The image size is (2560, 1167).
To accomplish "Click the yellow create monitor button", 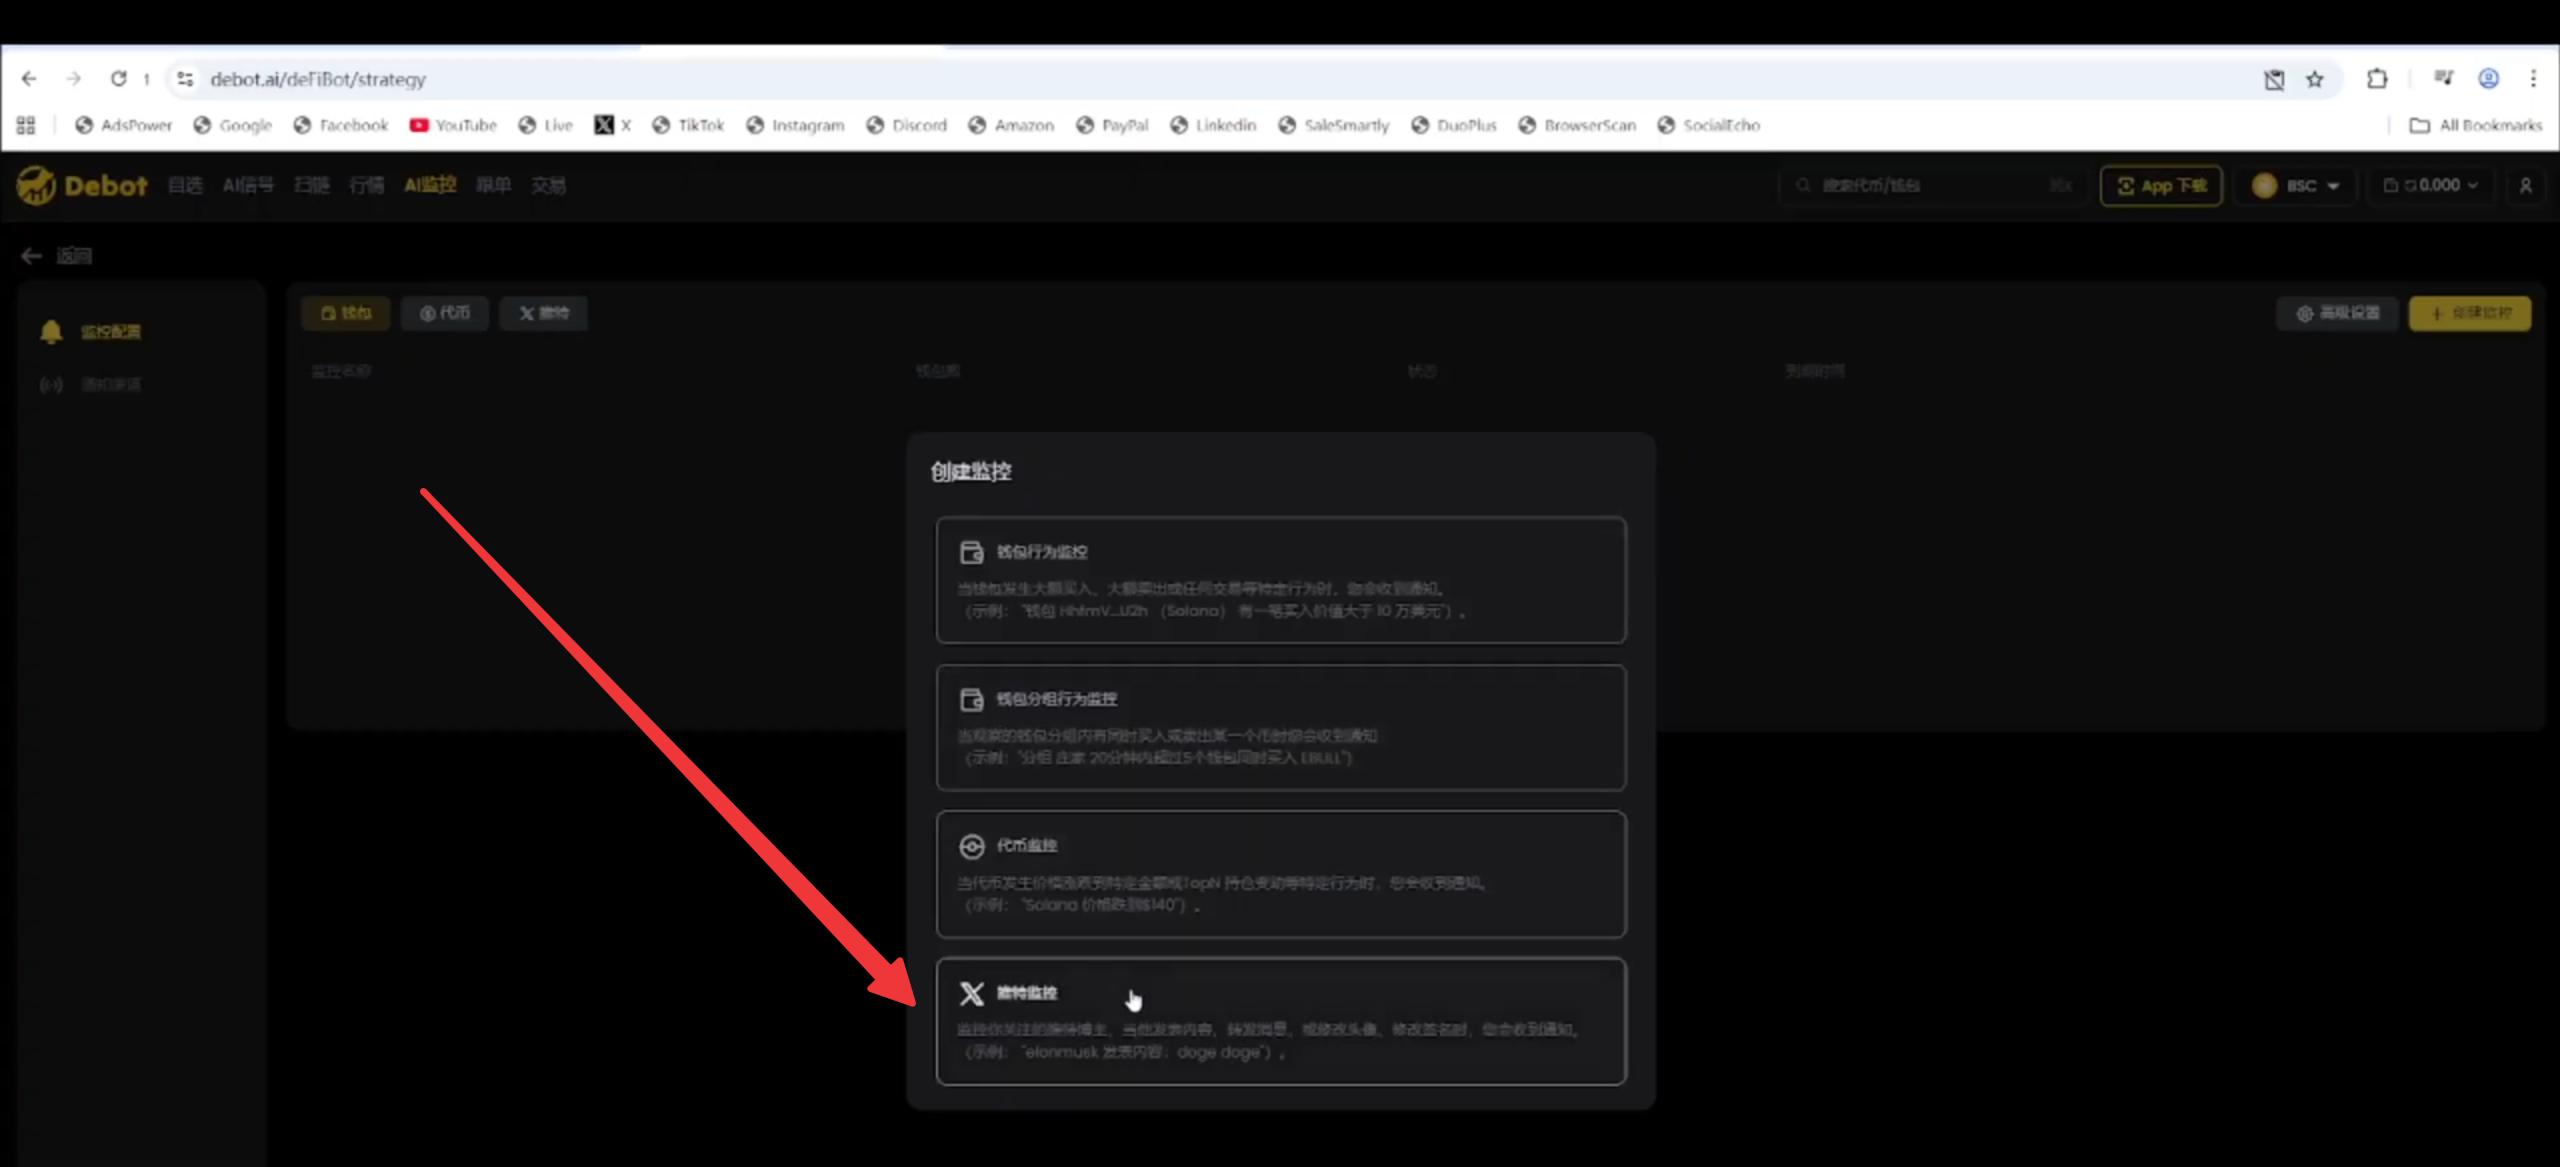I will 2470,313.
